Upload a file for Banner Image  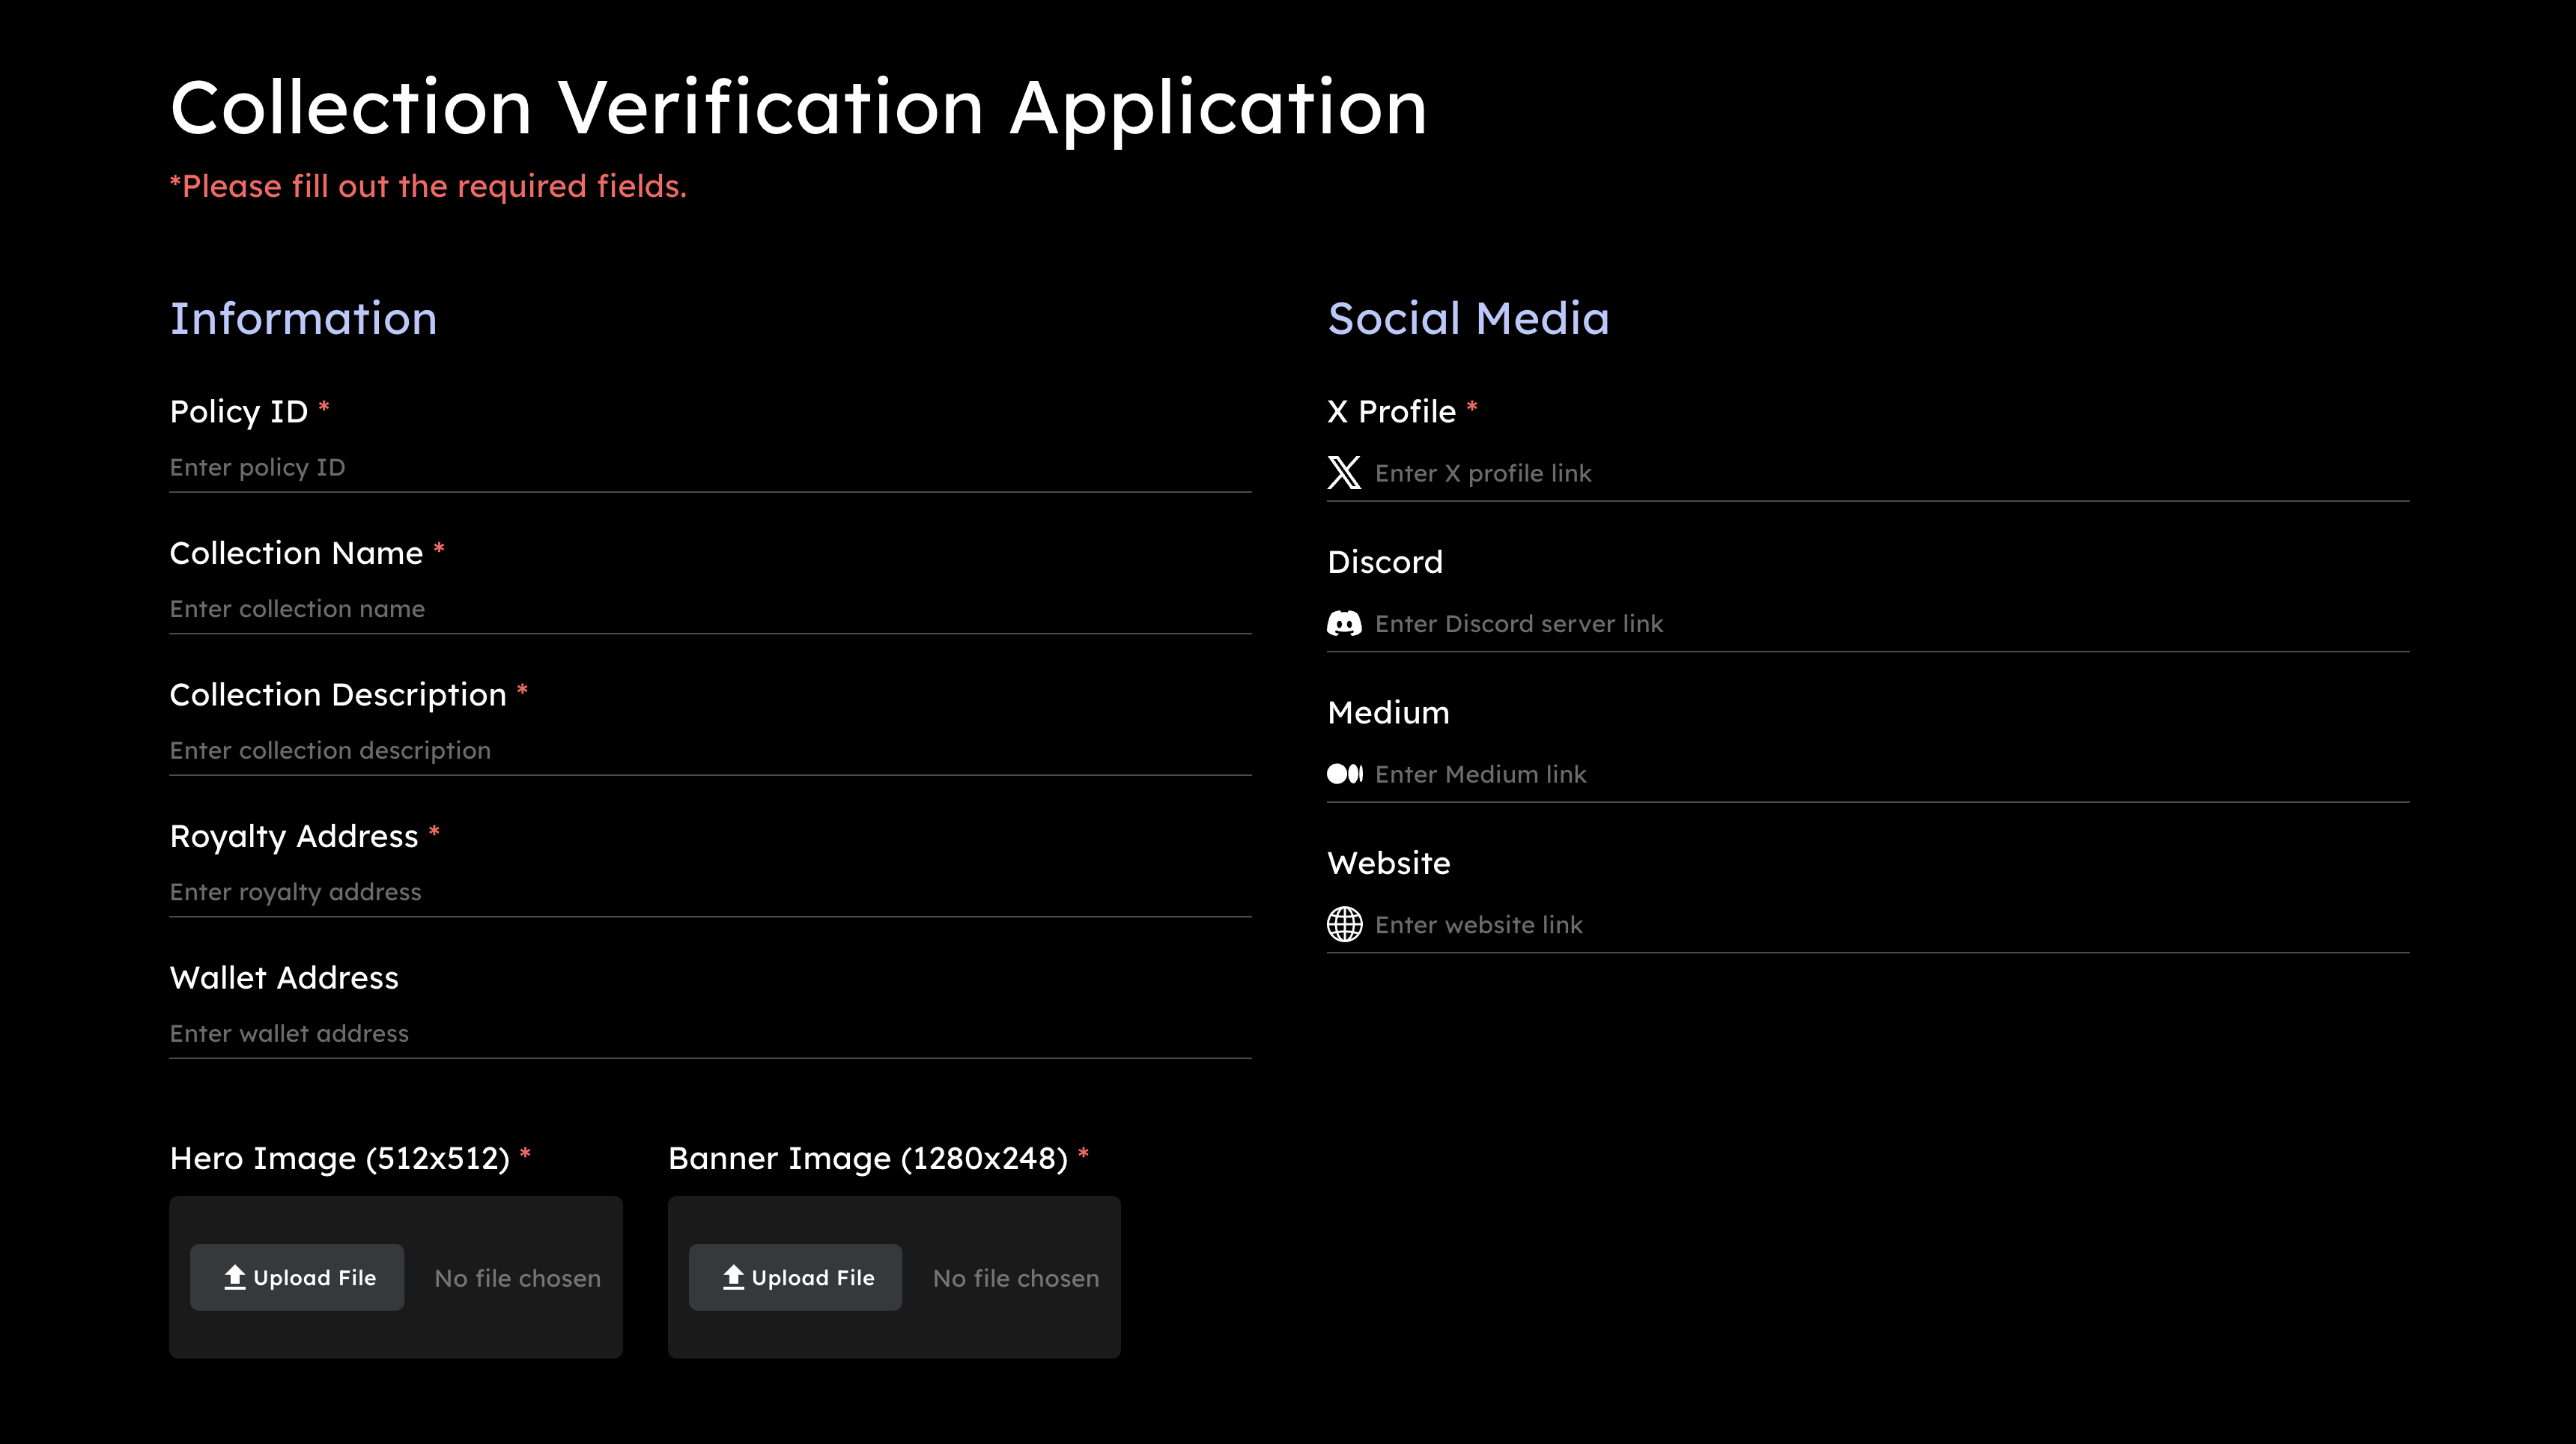[x=795, y=1278]
